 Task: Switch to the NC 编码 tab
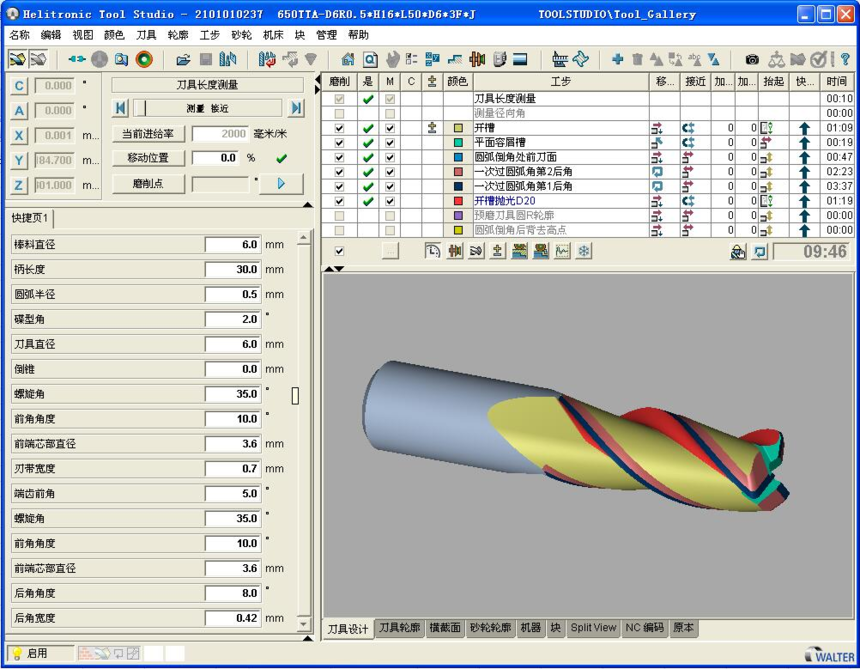click(x=645, y=628)
